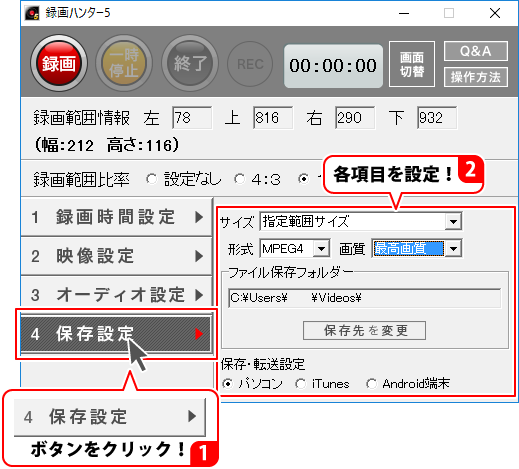This screenshot has width=519, height=469.
Task: Open the 形式 MPEG4 format dropdown
Action: pos(321,248)
